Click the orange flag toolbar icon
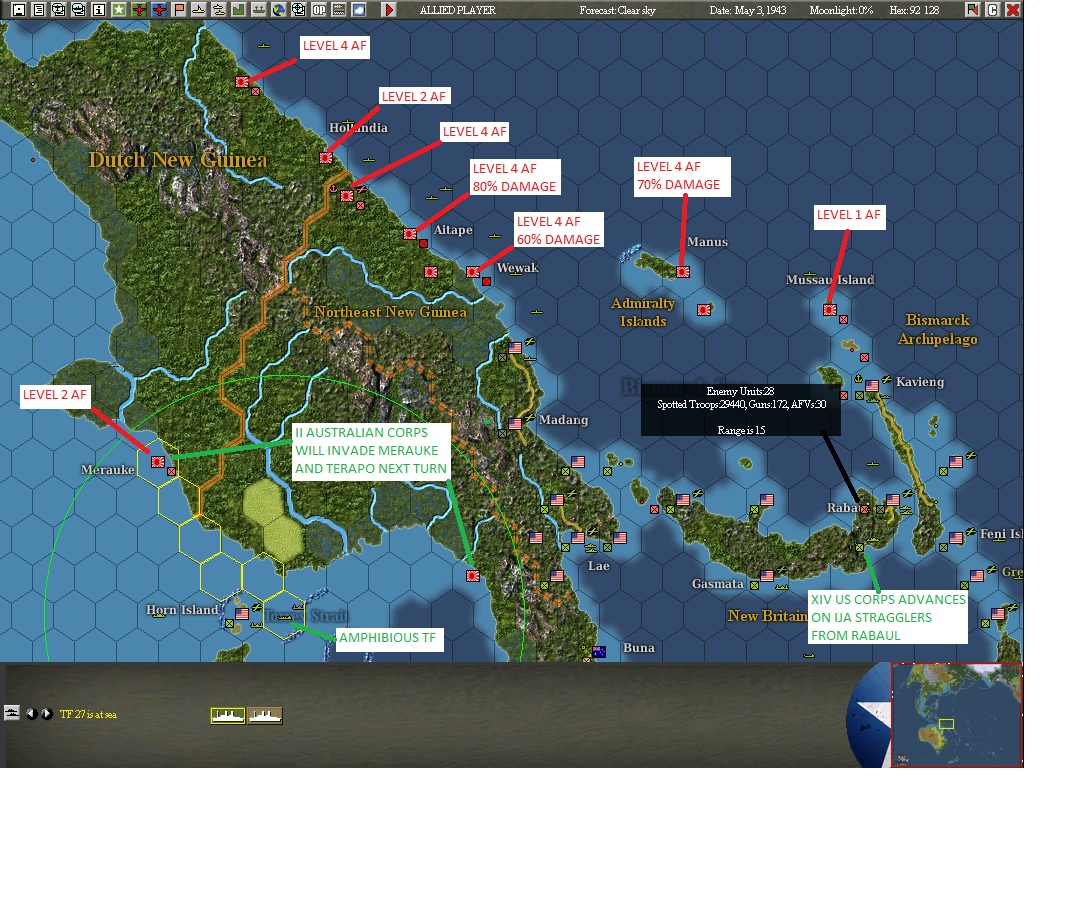The height and width of the screenshot is (898, 1083). click(x=179, y=10)
